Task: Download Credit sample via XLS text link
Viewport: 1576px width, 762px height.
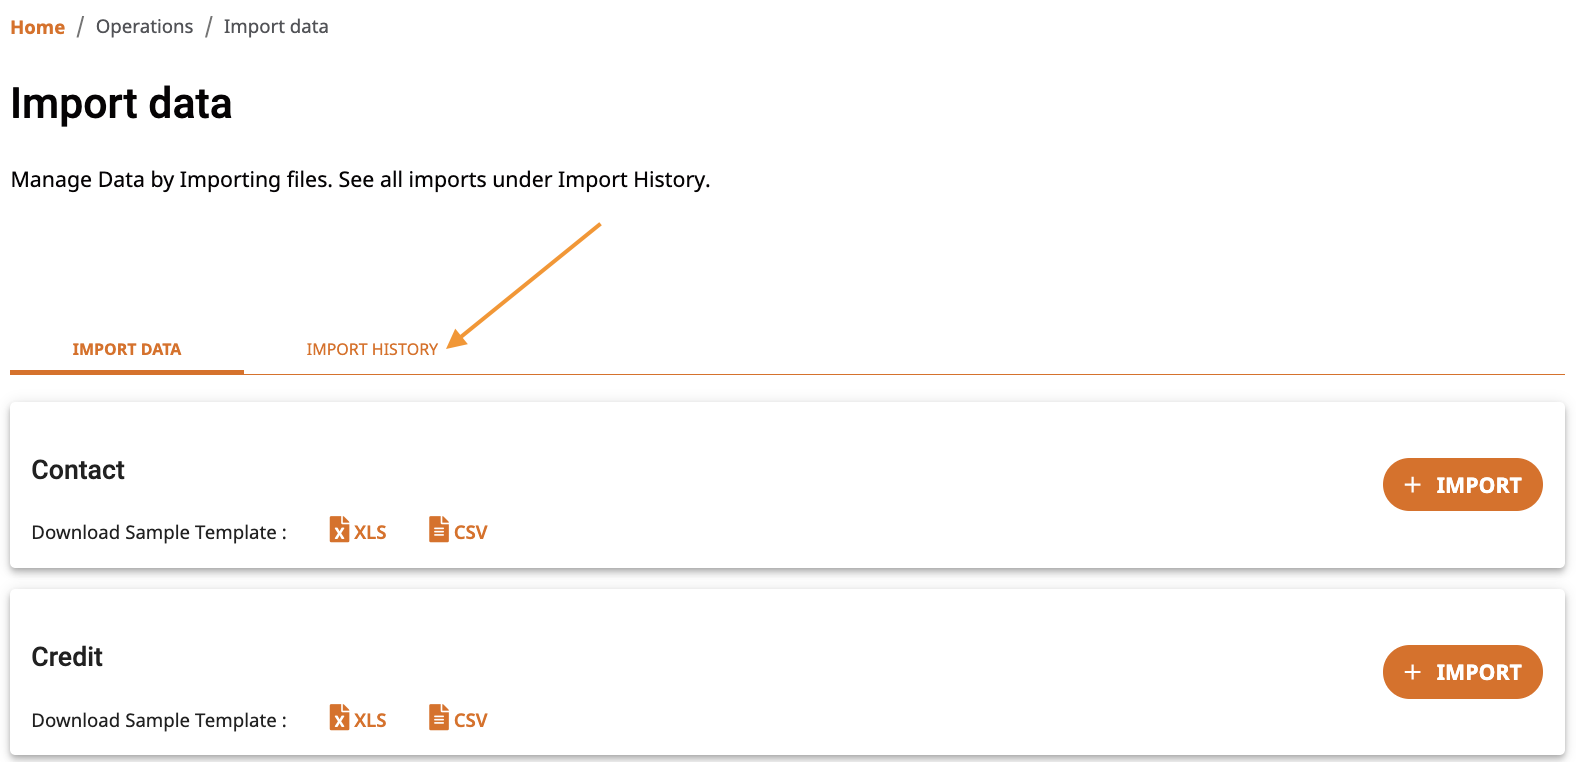Action: click(370, 721)
